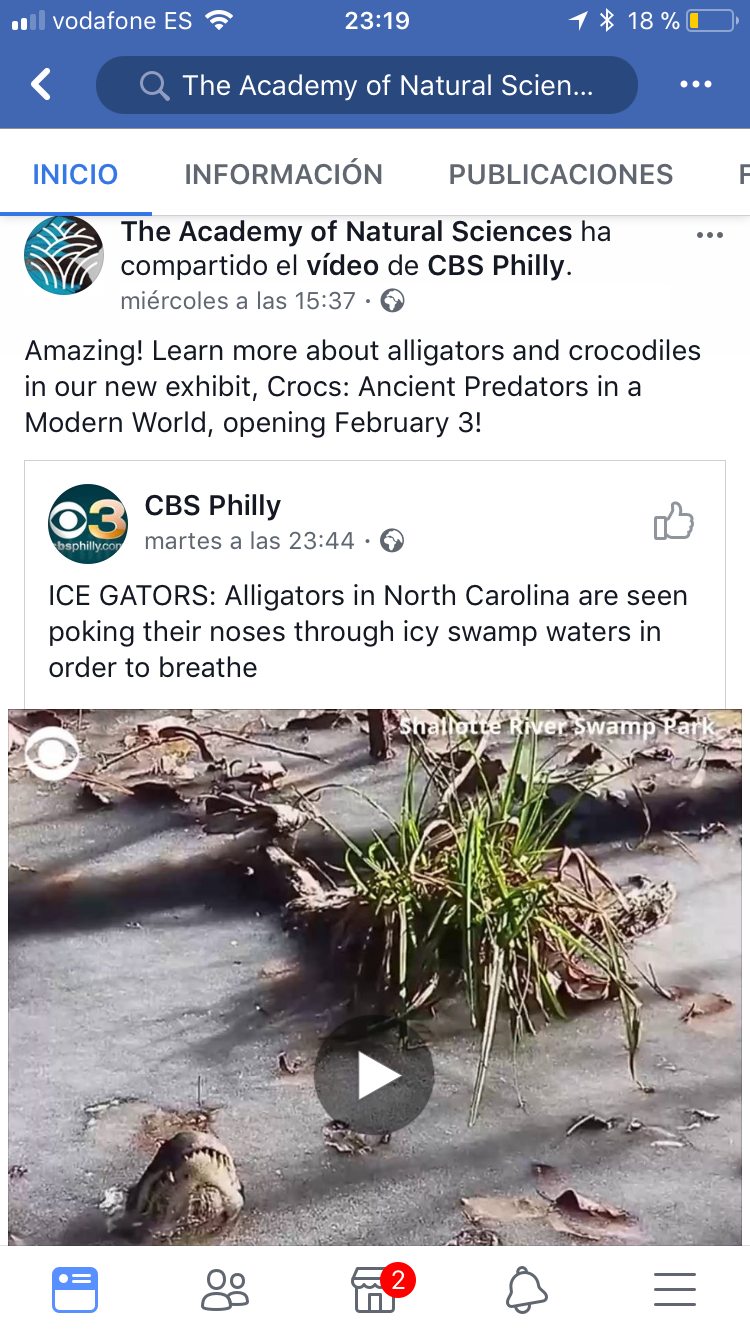
Task: Expand post options three-dot menu
Action: 709,235
